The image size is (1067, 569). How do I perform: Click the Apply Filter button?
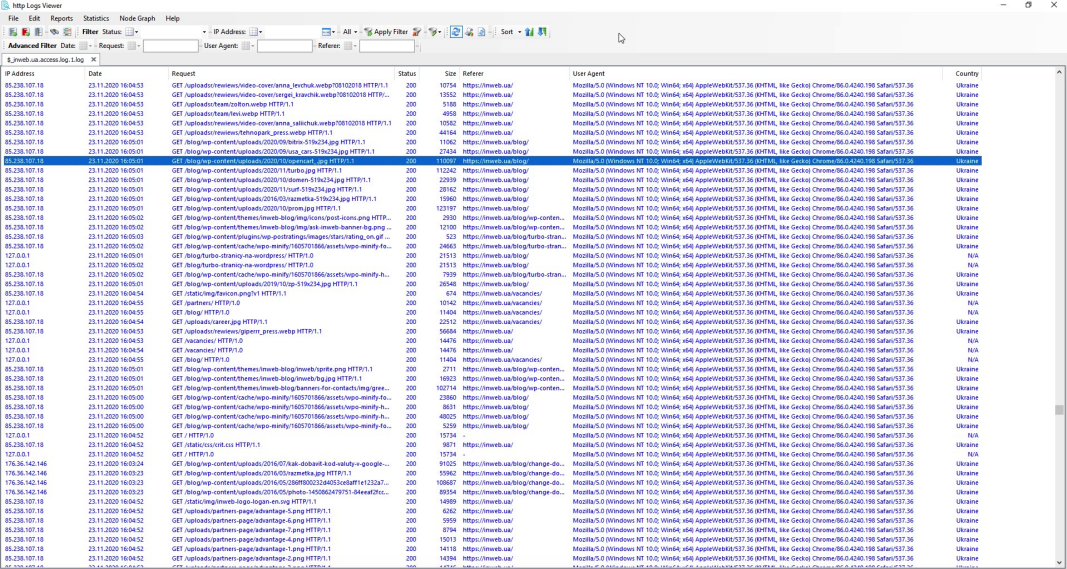pos(386,32)
